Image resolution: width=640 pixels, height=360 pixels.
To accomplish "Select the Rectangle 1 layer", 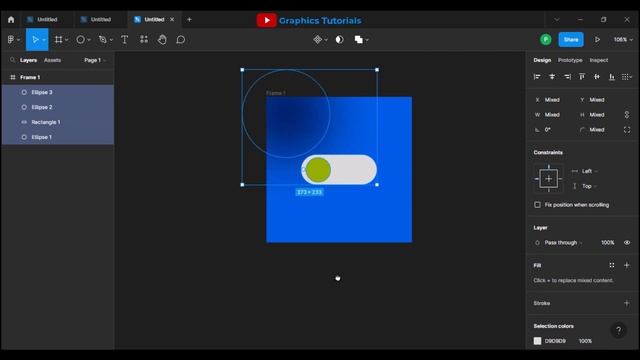I will (x=58, y=122).
